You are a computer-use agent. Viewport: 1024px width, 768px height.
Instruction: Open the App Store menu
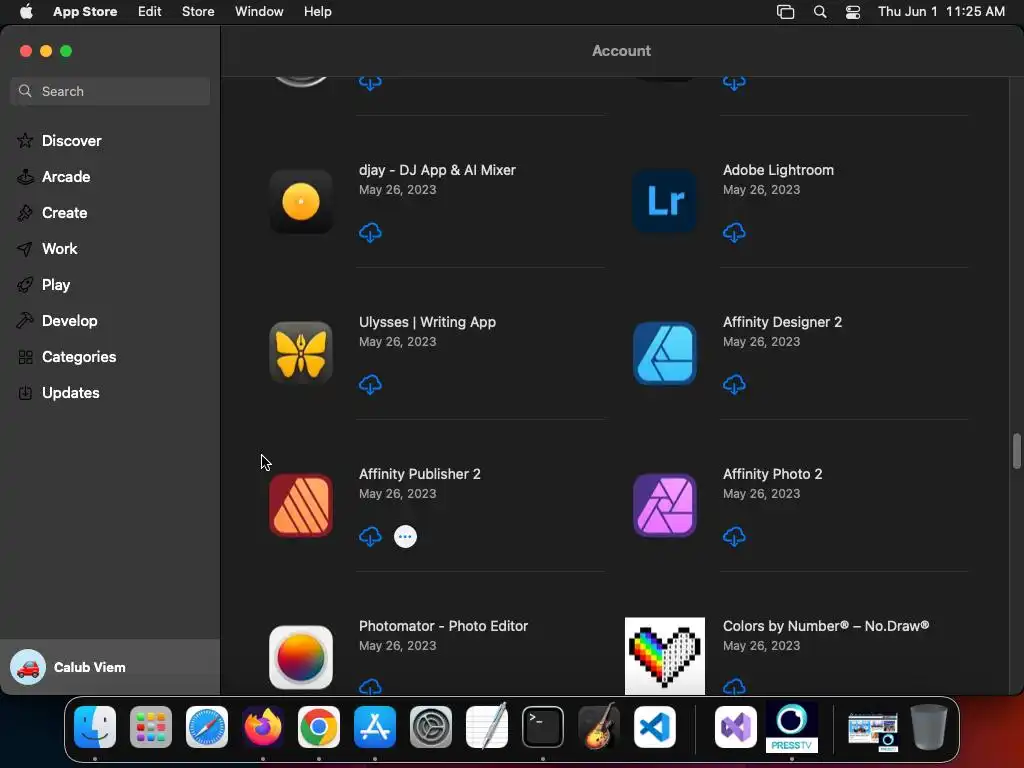click(x=85, y=11)
